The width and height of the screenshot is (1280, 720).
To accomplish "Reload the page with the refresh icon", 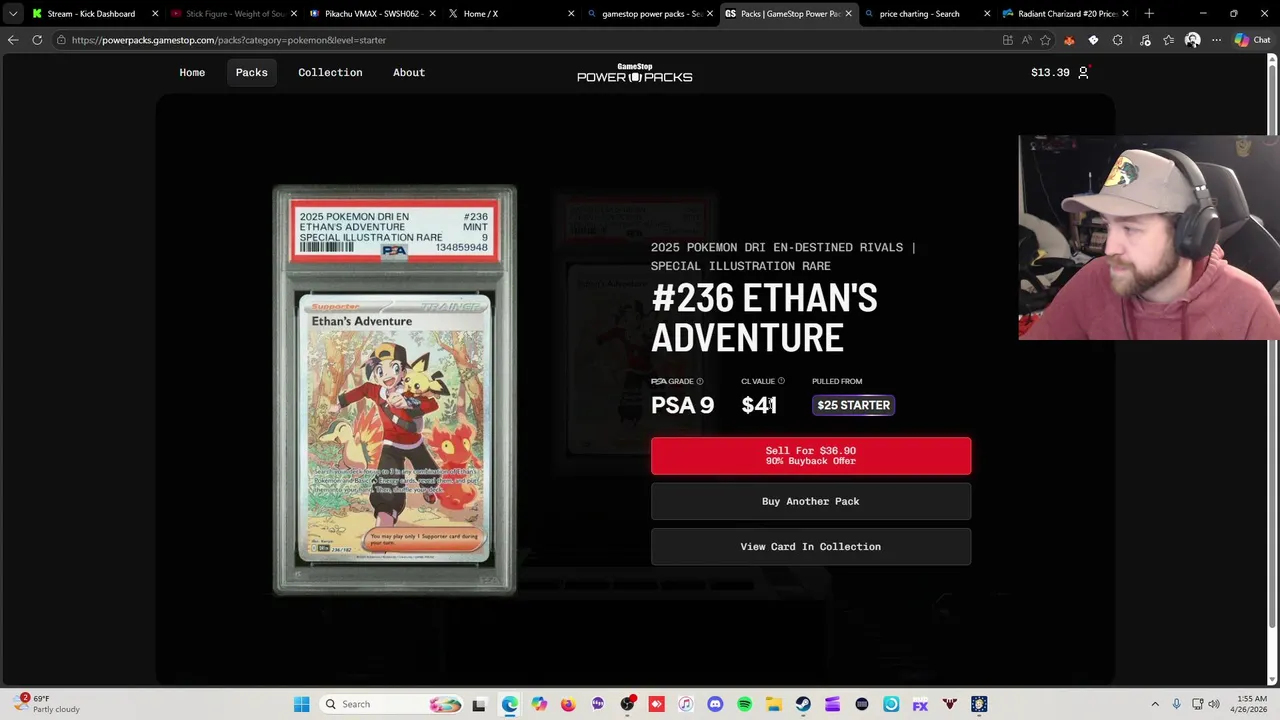I will pyautogui.click(x=37, y=40).
